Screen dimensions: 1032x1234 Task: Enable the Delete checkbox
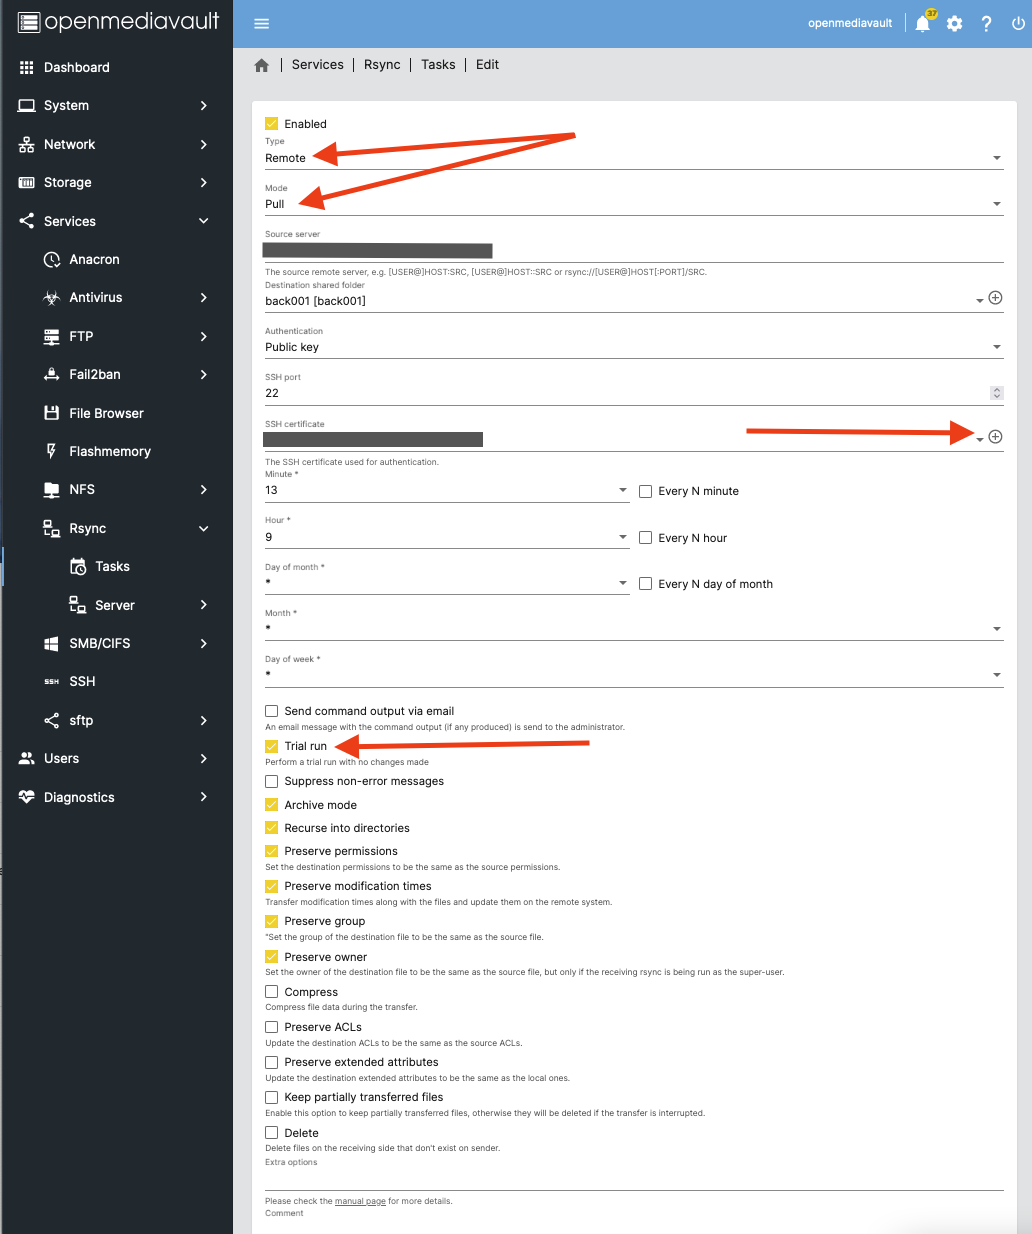(x=271, y=1133)
